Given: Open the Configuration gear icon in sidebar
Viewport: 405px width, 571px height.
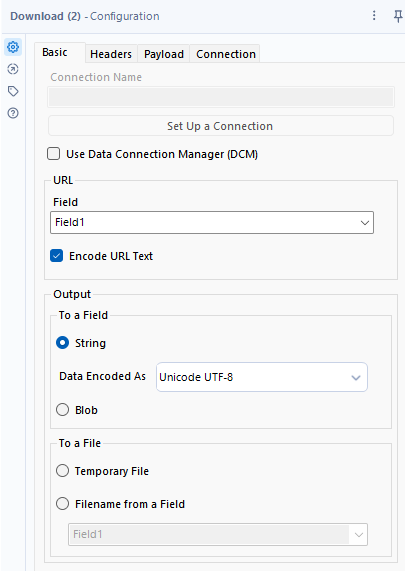Looking at the screenshot, I should coord(13,47).
